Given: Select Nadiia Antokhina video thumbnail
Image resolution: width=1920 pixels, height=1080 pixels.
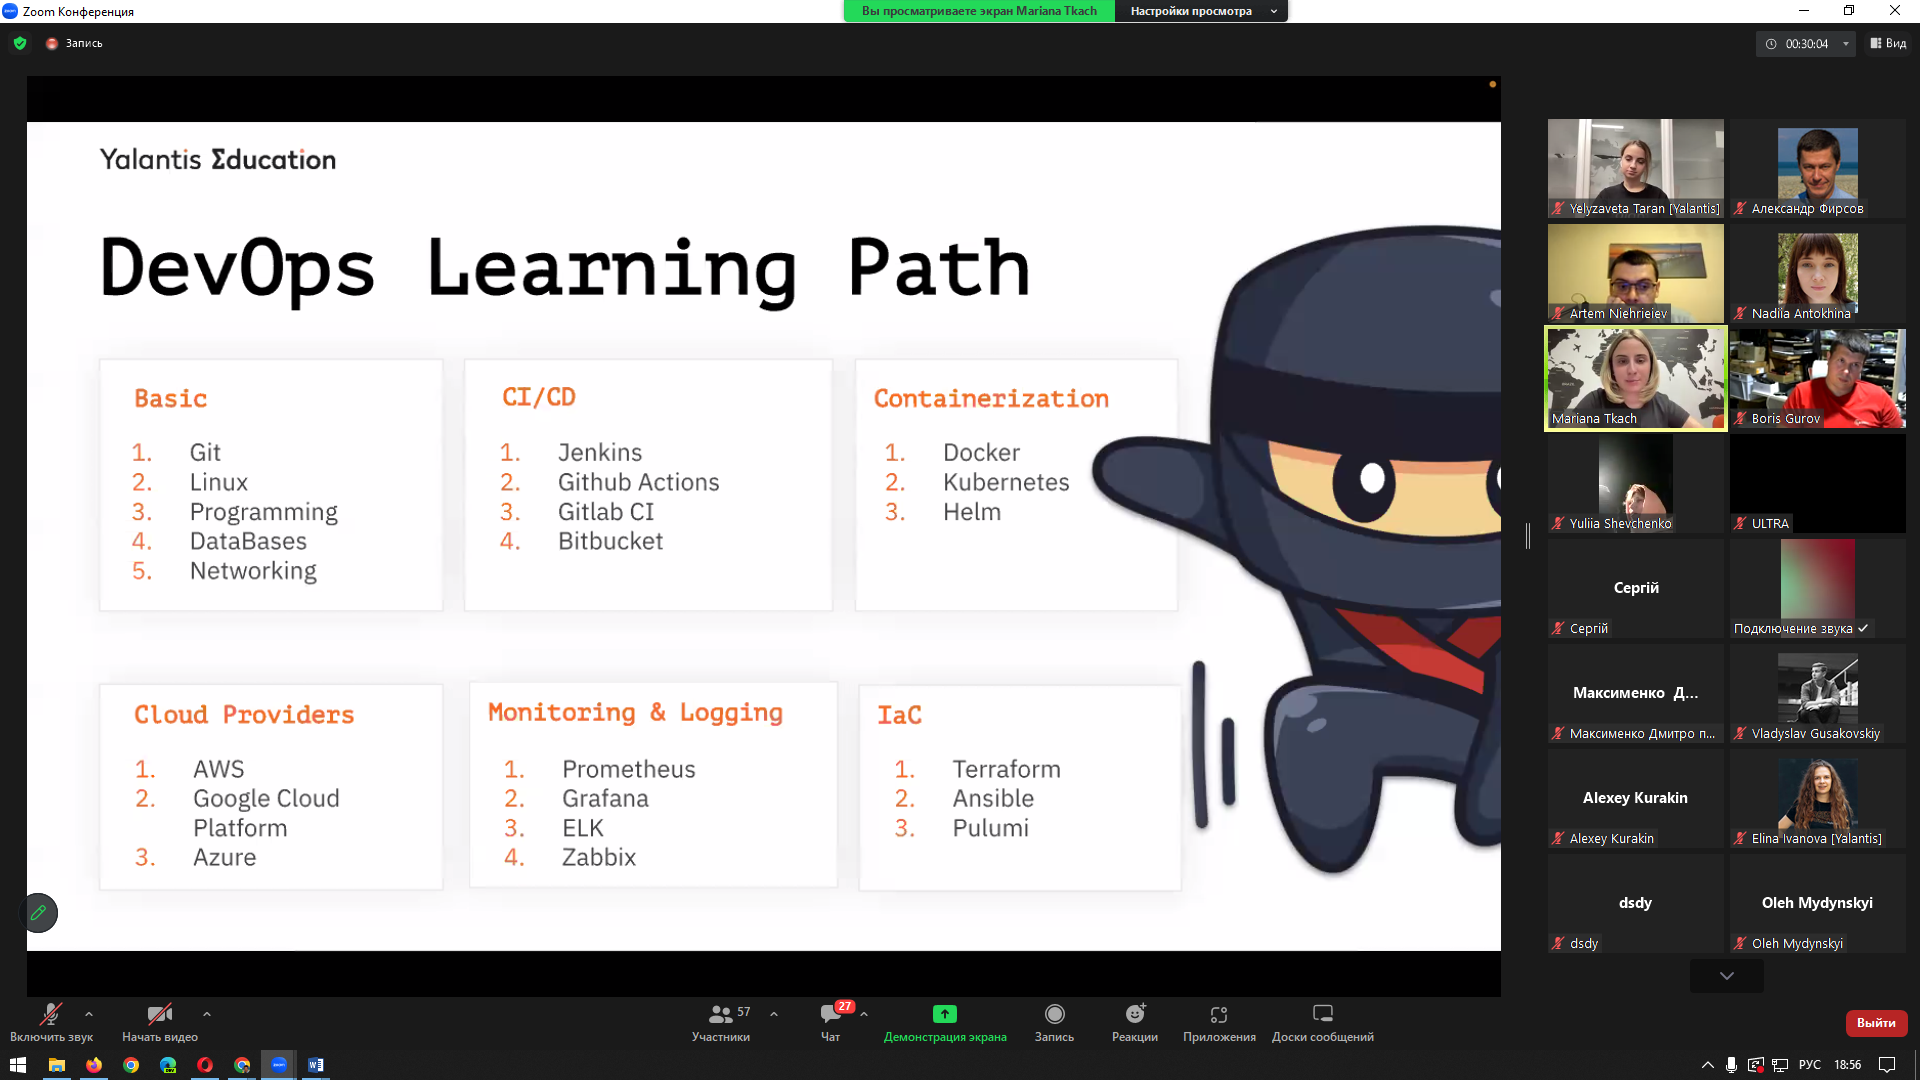Looking at the screenshot, I should coord(1818,273).
